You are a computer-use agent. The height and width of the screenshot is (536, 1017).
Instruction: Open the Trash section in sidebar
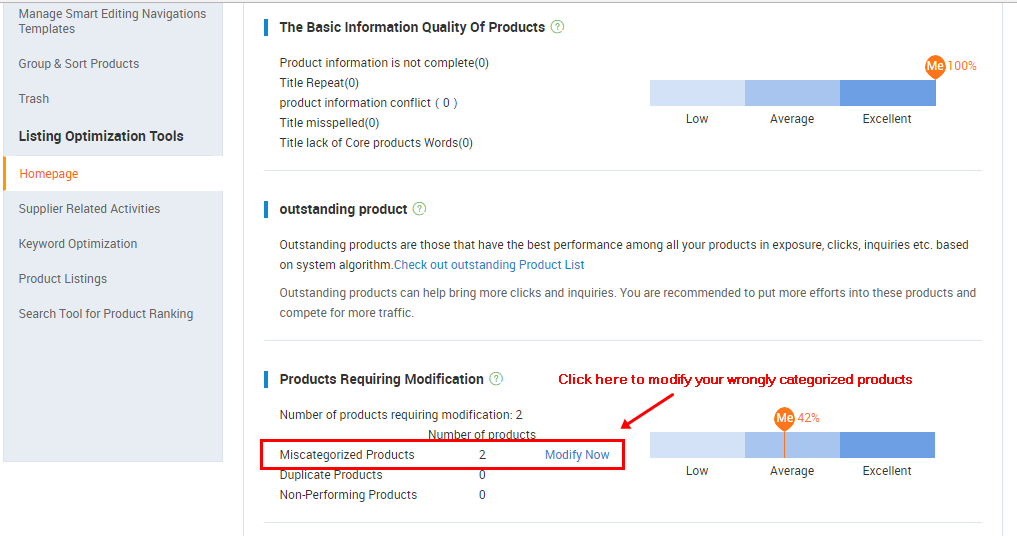[34, 99]
